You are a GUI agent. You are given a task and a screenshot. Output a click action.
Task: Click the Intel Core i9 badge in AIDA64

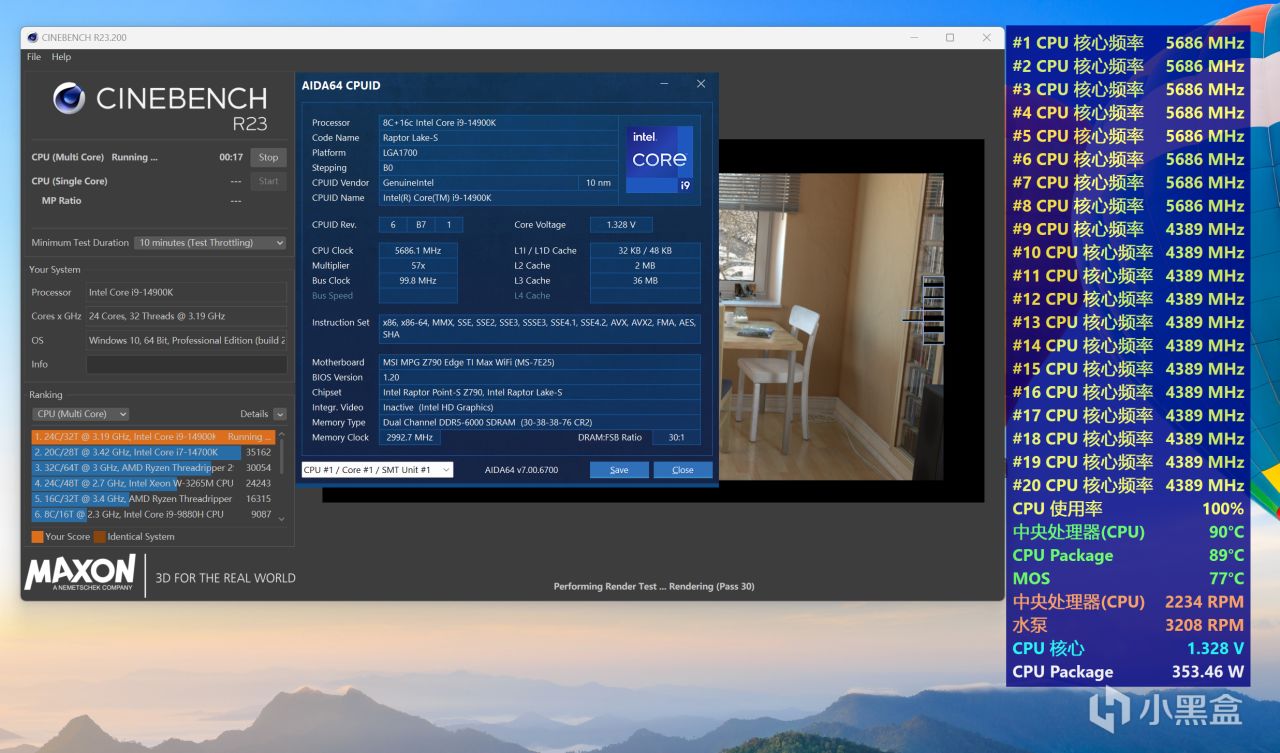[659, 160]
